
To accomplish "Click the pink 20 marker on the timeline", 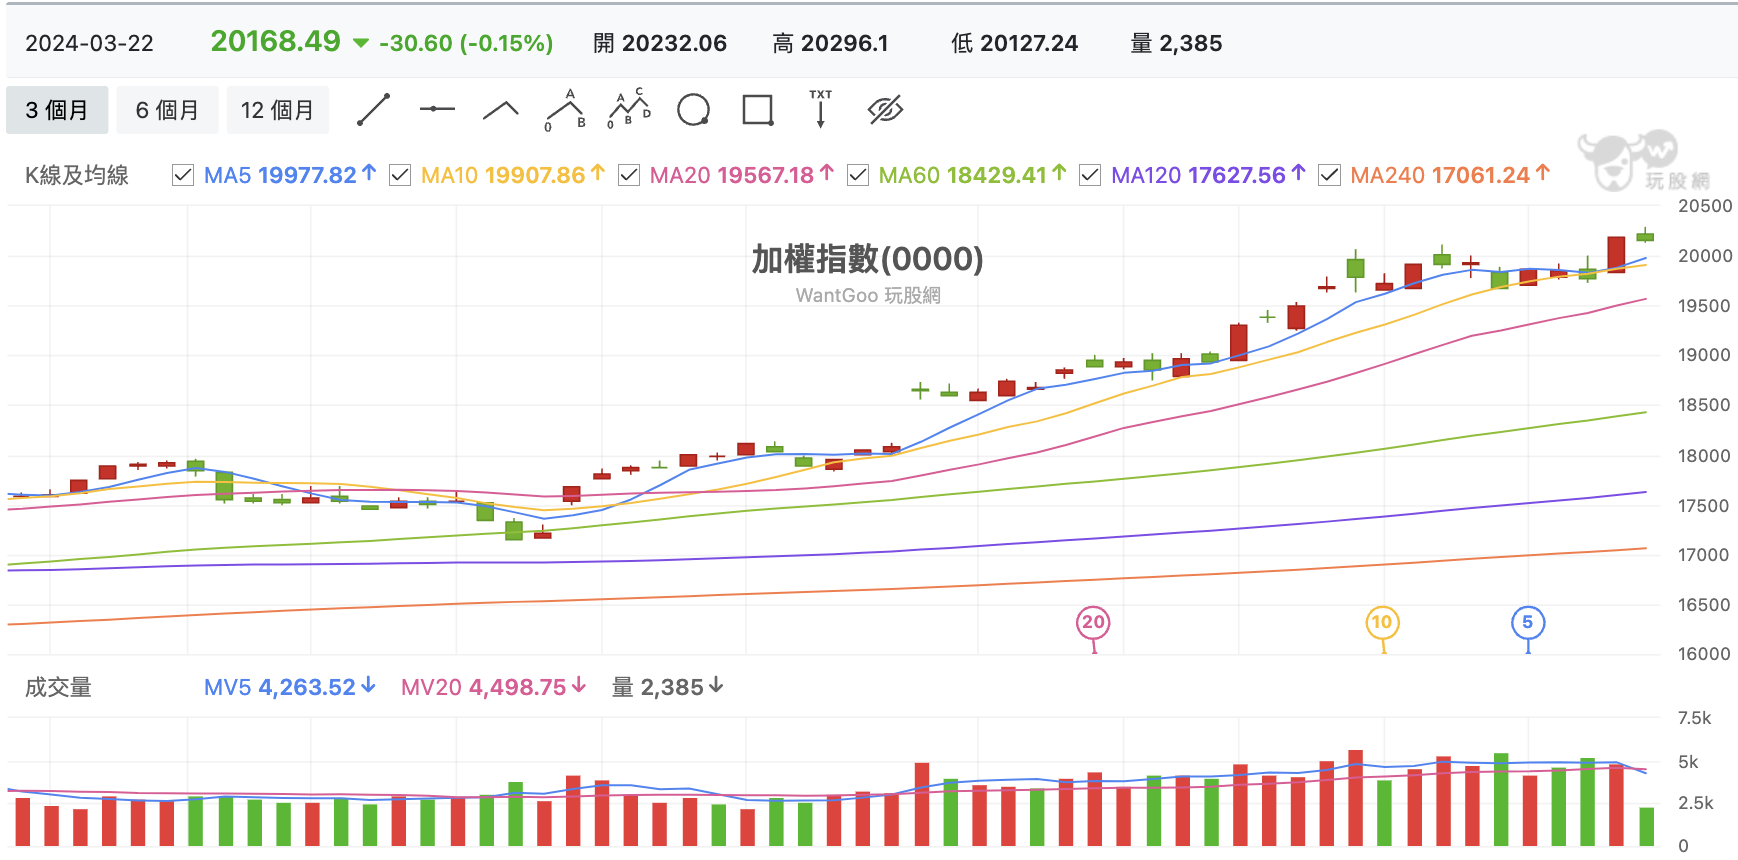I will tap(1094, 623).
